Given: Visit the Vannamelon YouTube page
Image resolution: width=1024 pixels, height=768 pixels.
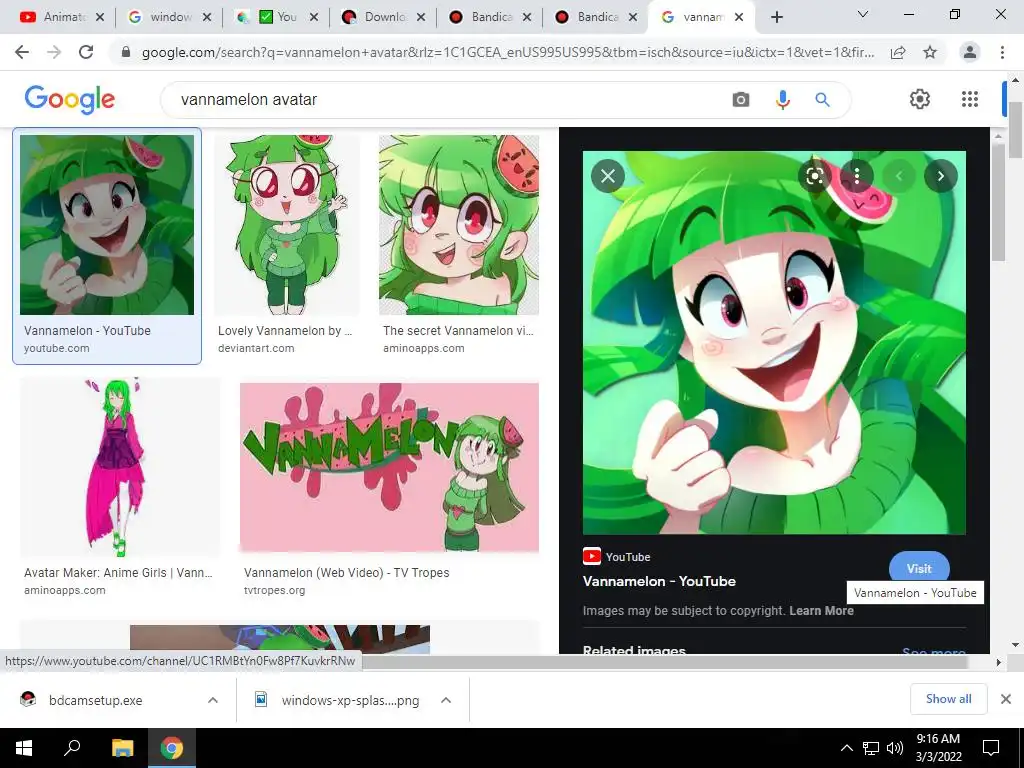Looking at the screenshot, I should click(x=919, y=569).
